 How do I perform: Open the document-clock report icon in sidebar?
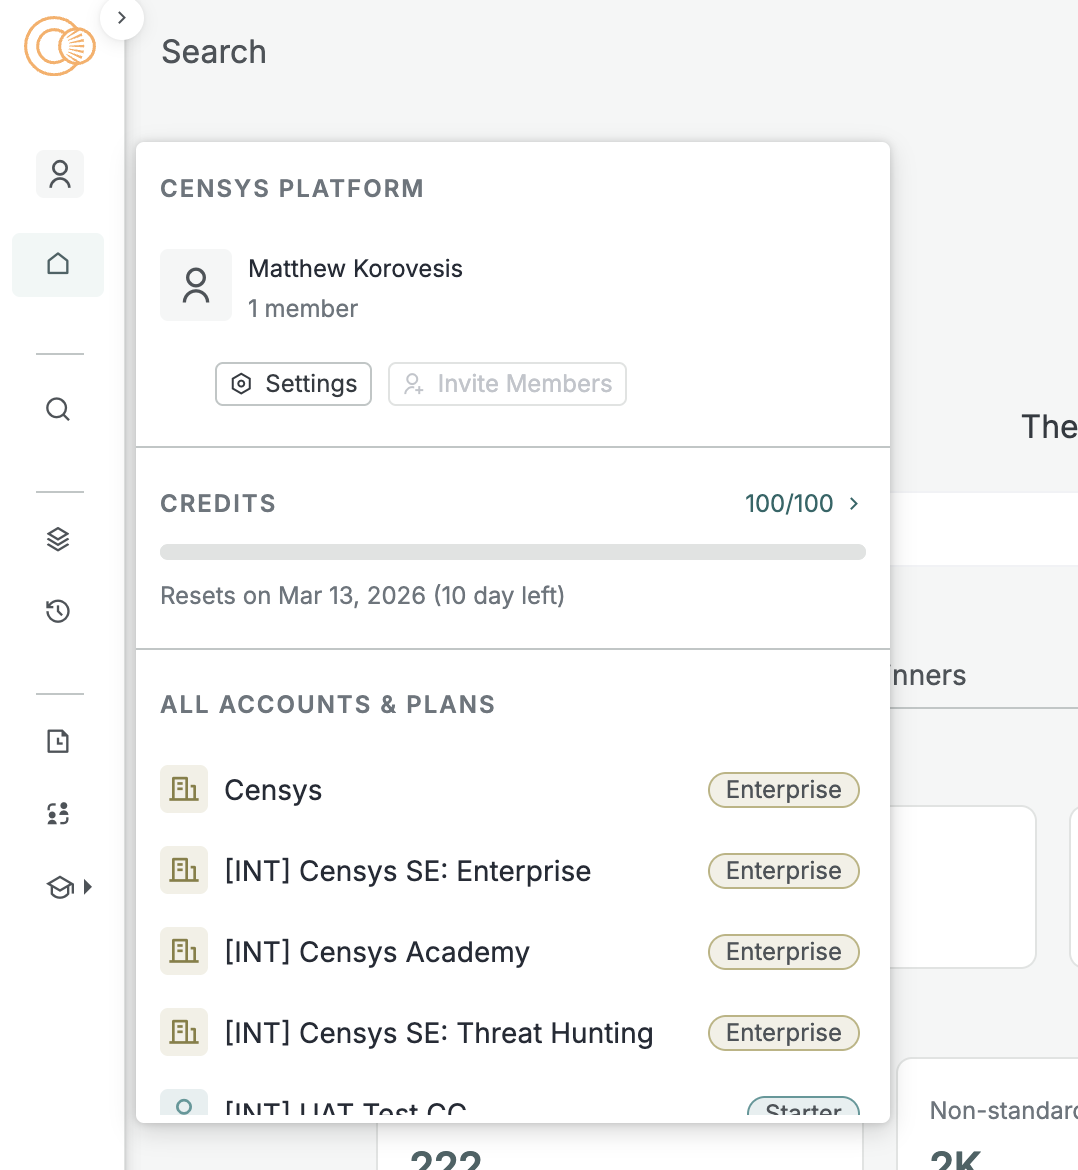[58, 741]
